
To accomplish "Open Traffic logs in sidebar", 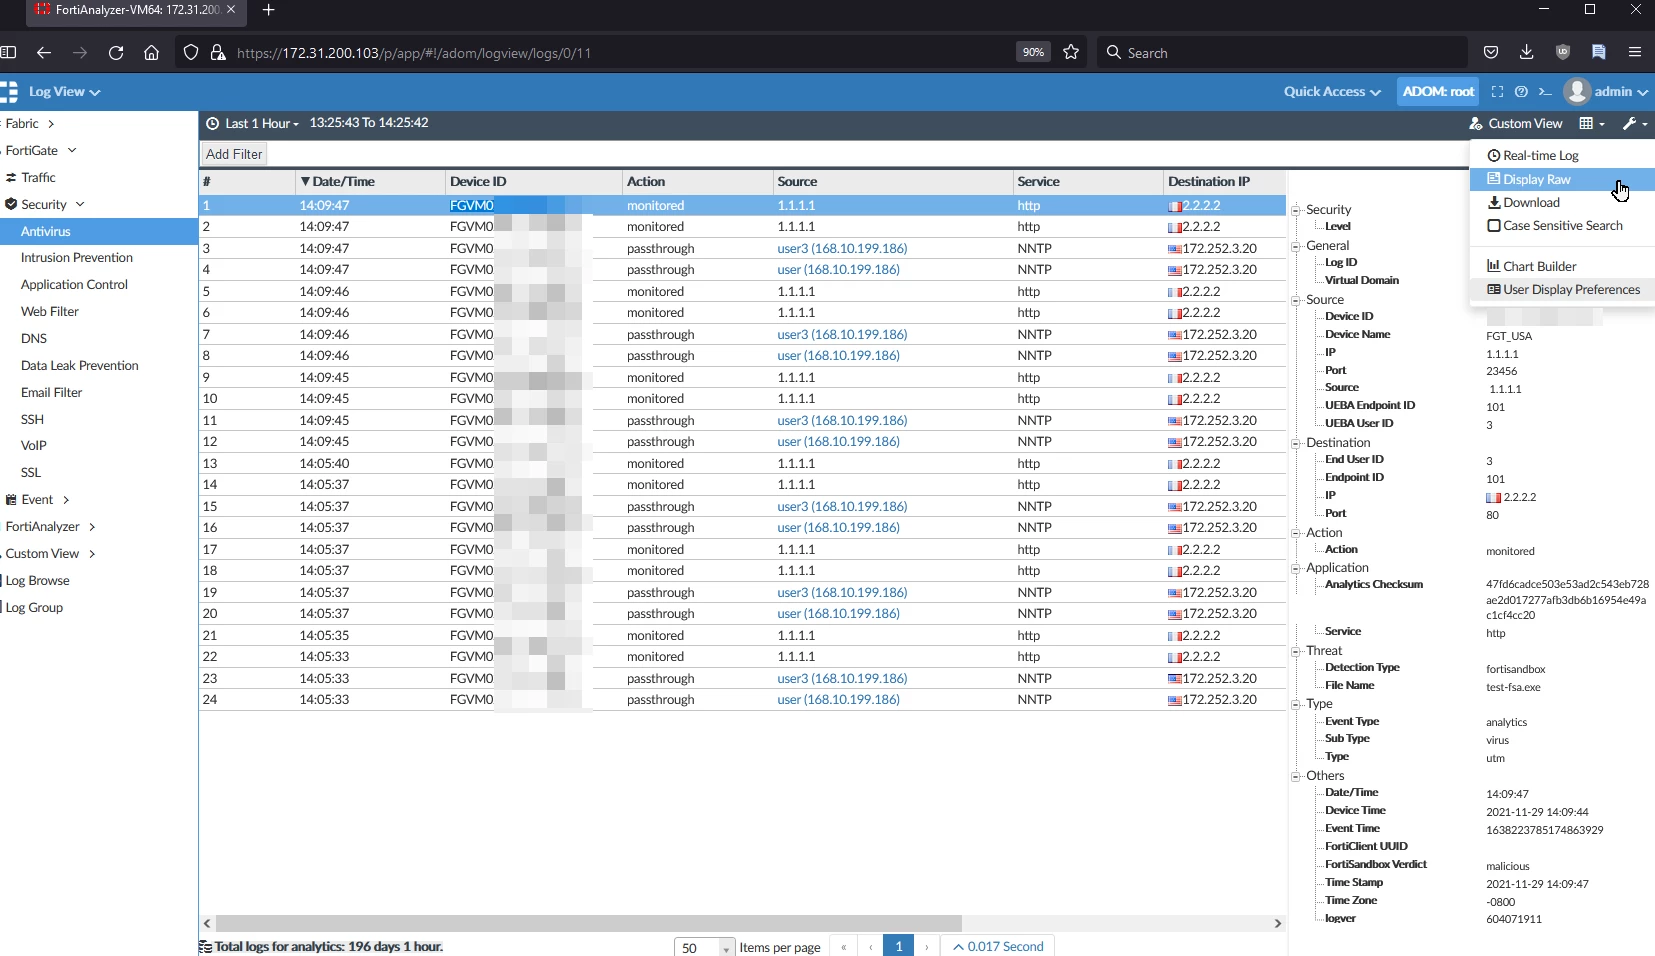I will 38,177.
